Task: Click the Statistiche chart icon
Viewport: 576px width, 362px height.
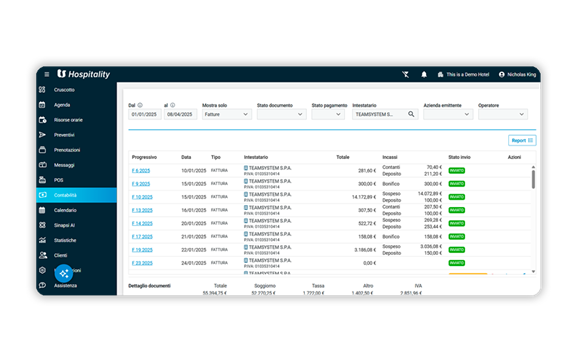Action: coord(43,240)
